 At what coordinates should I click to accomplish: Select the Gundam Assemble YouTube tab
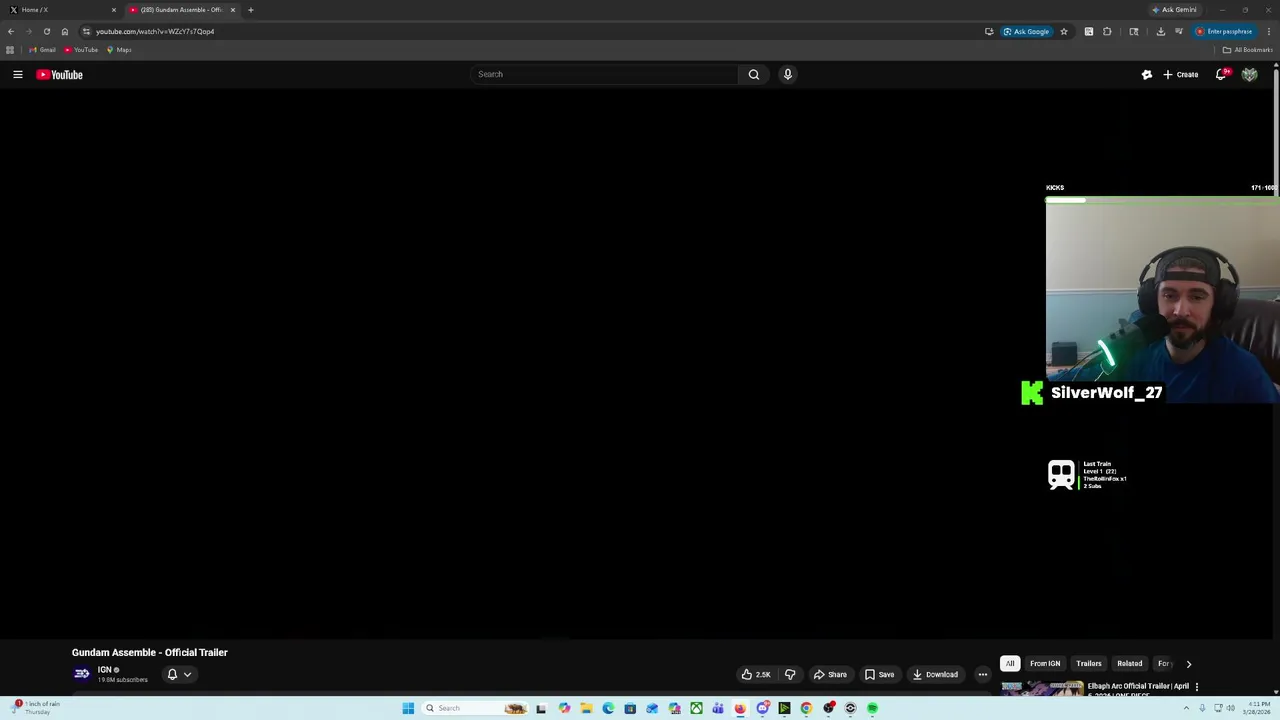tap(182, 10)
